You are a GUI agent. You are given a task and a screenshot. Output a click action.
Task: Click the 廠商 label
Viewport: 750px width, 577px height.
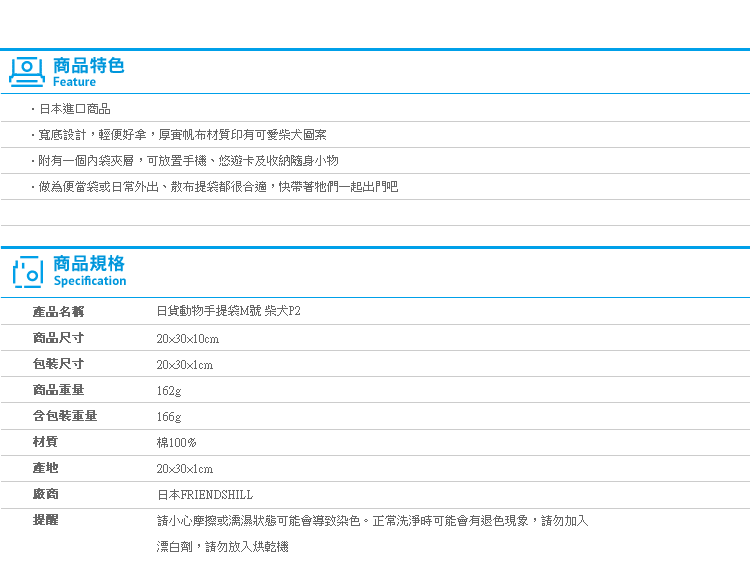(45, 494)
